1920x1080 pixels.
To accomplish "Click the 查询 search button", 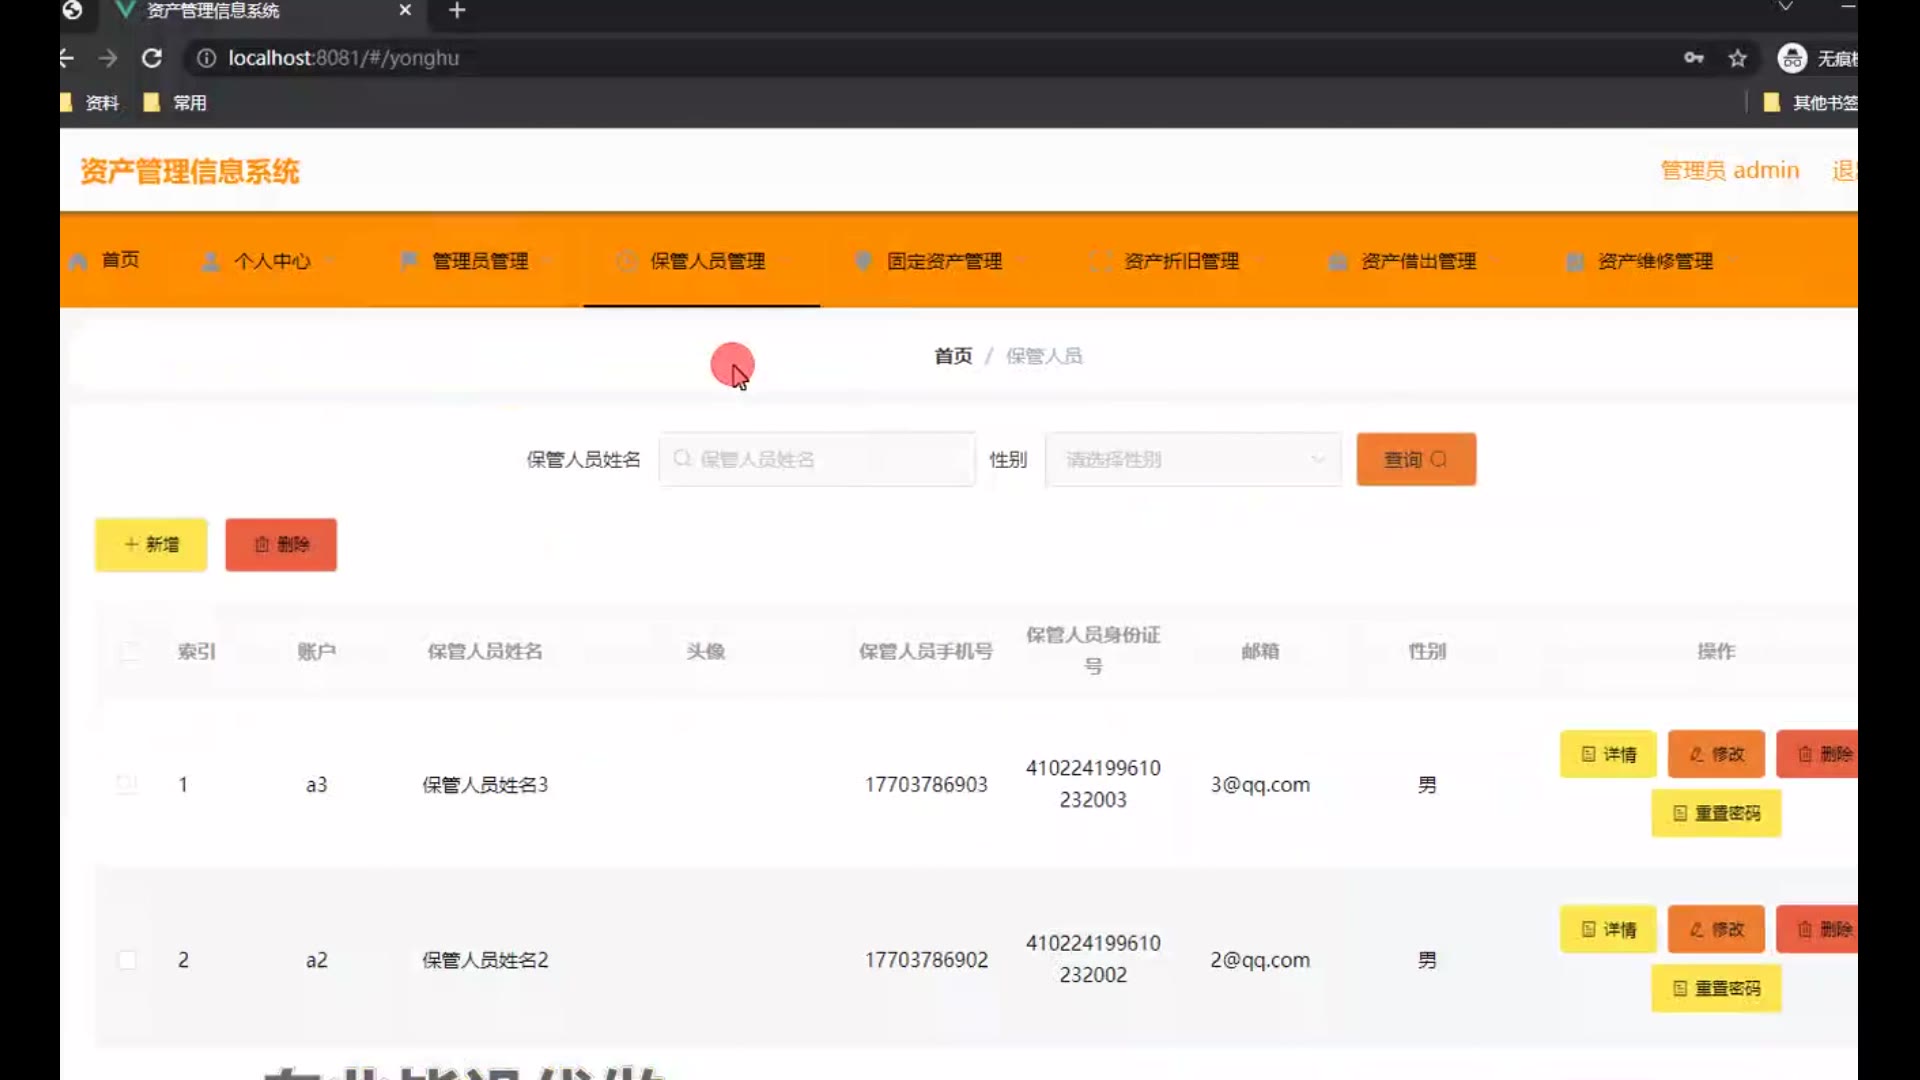I will coord(1416,459).
